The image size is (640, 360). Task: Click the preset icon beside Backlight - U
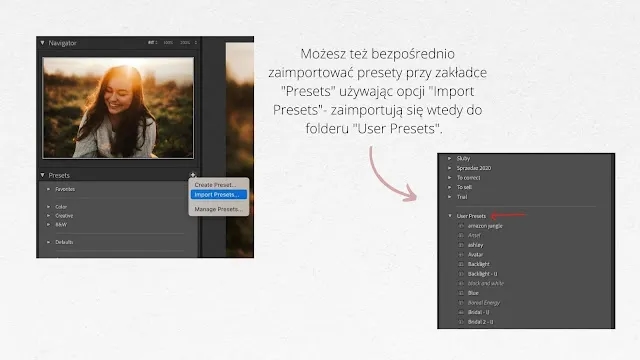tap(461, 274)
